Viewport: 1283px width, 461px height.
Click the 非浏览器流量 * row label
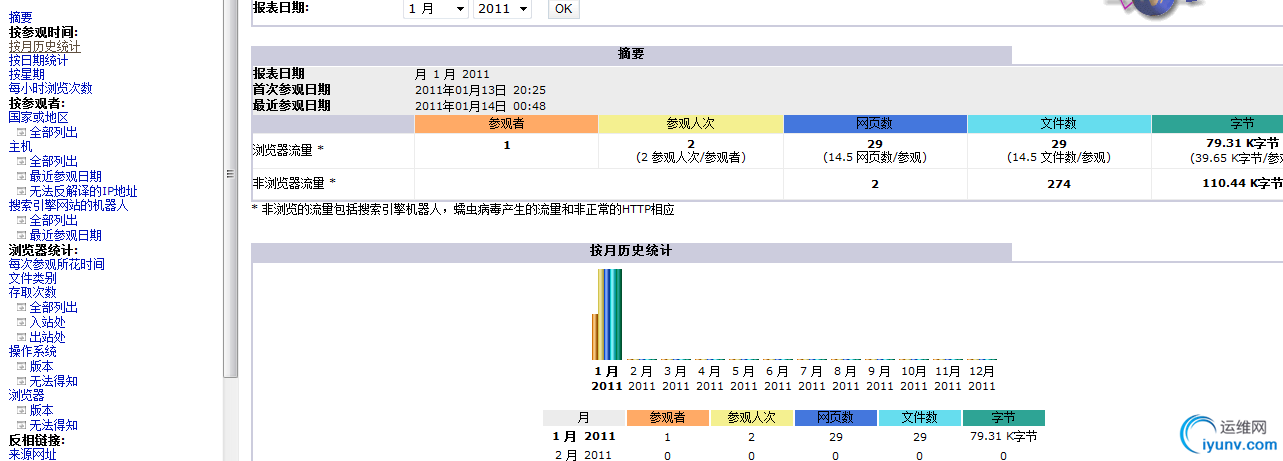(x=294, y=184)
